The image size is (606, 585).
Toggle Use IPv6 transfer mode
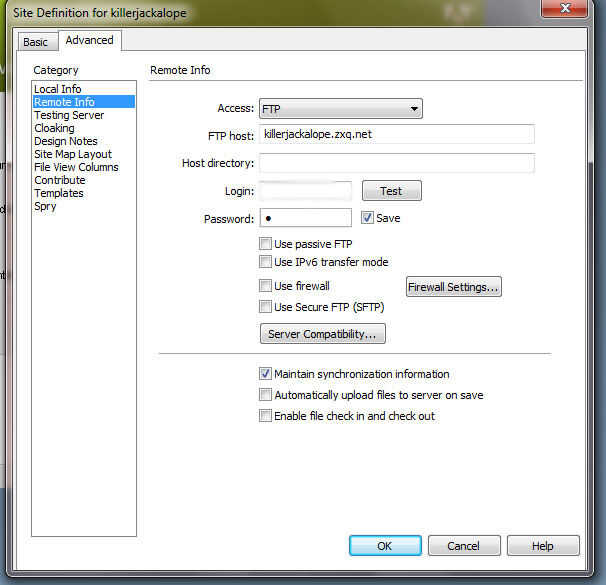(x=265, y=262)
